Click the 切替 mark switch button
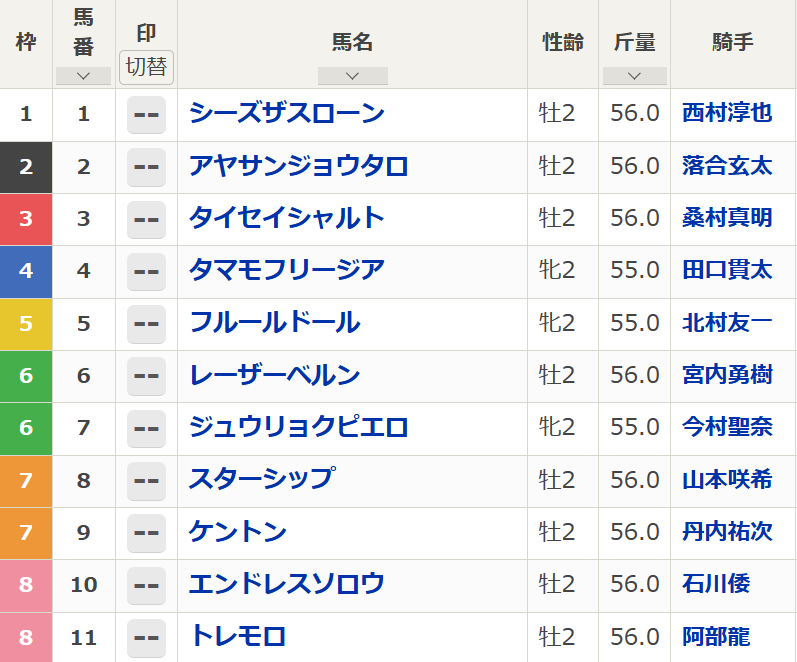 (146, 68)
